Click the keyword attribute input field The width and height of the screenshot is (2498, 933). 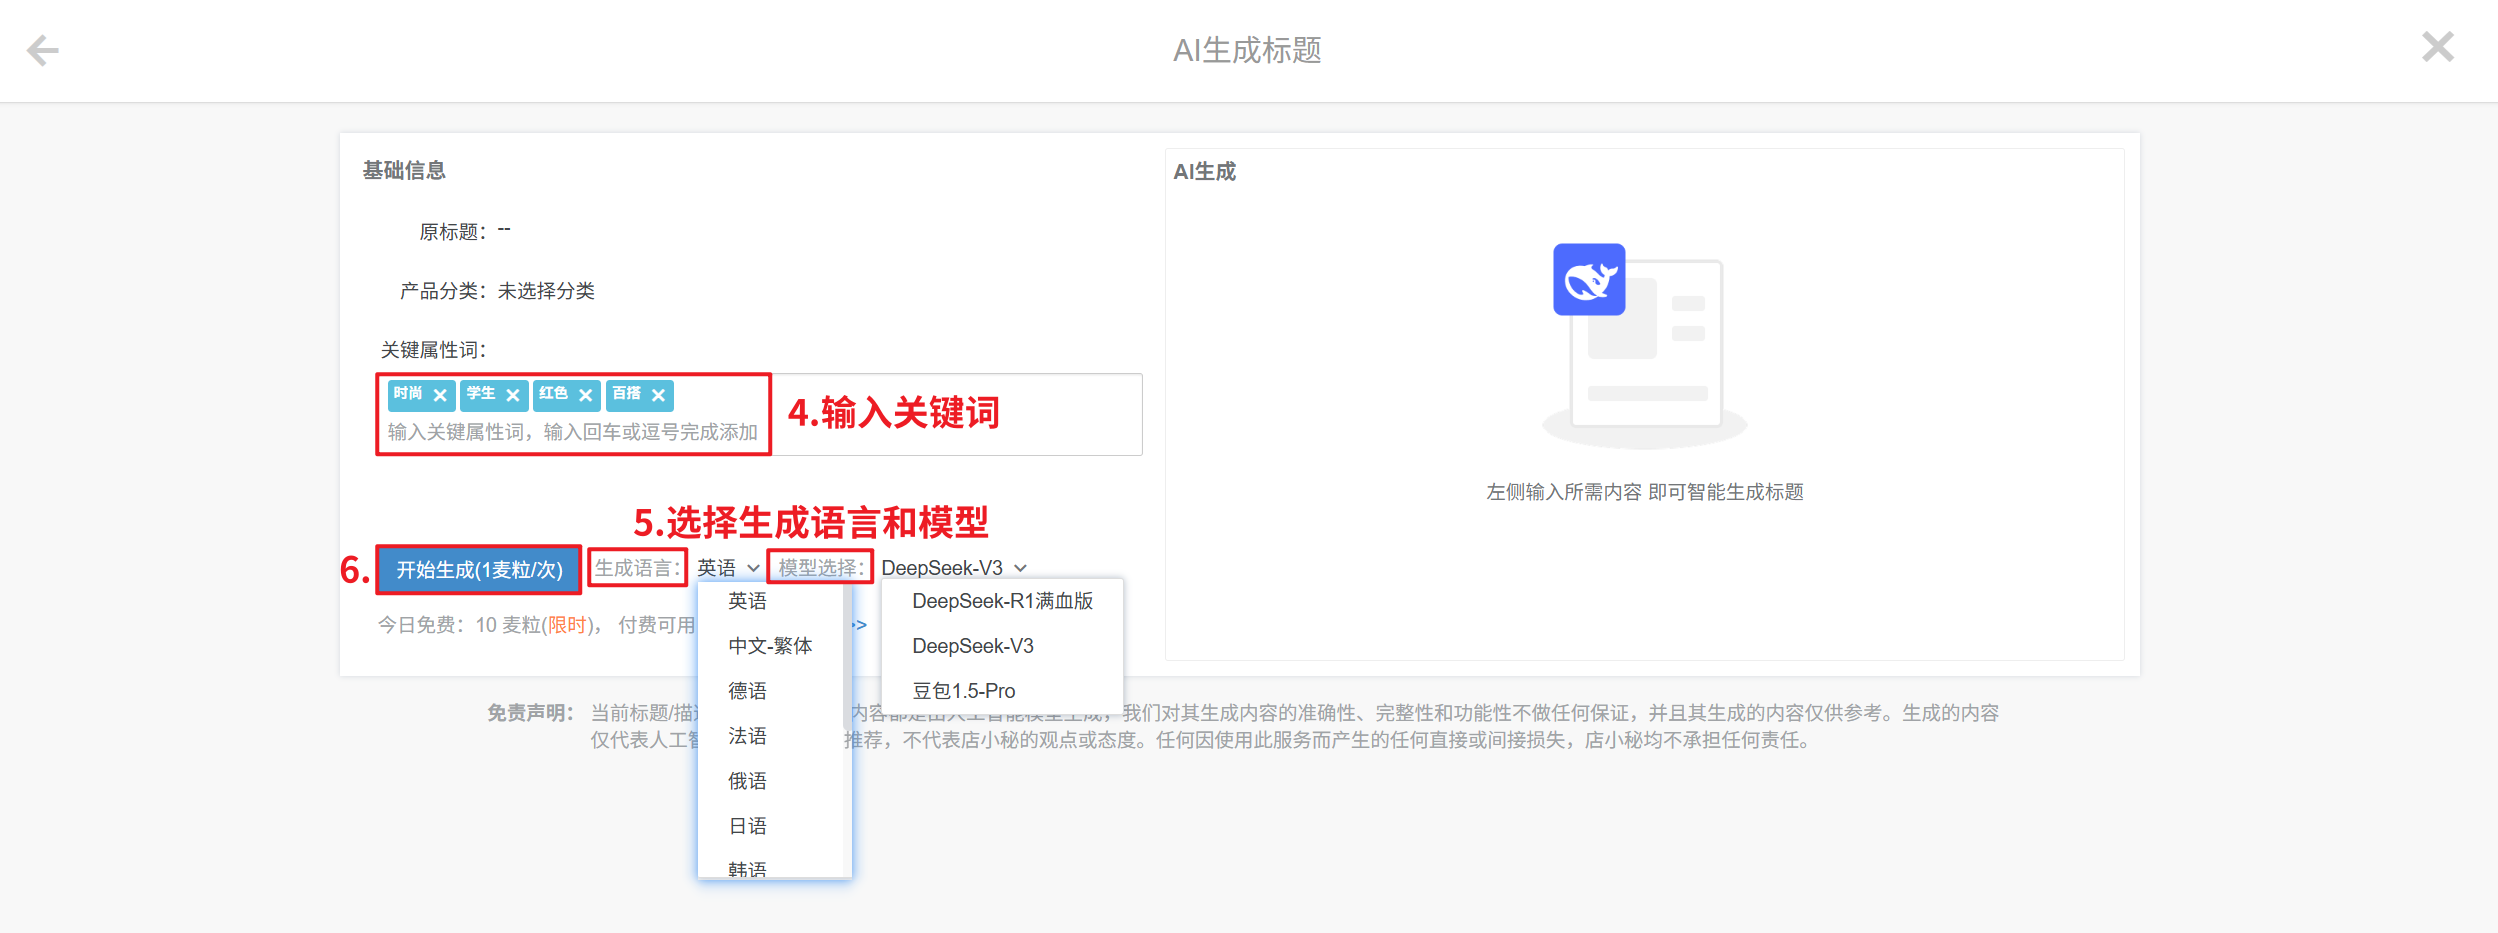(x=572, y=432)
